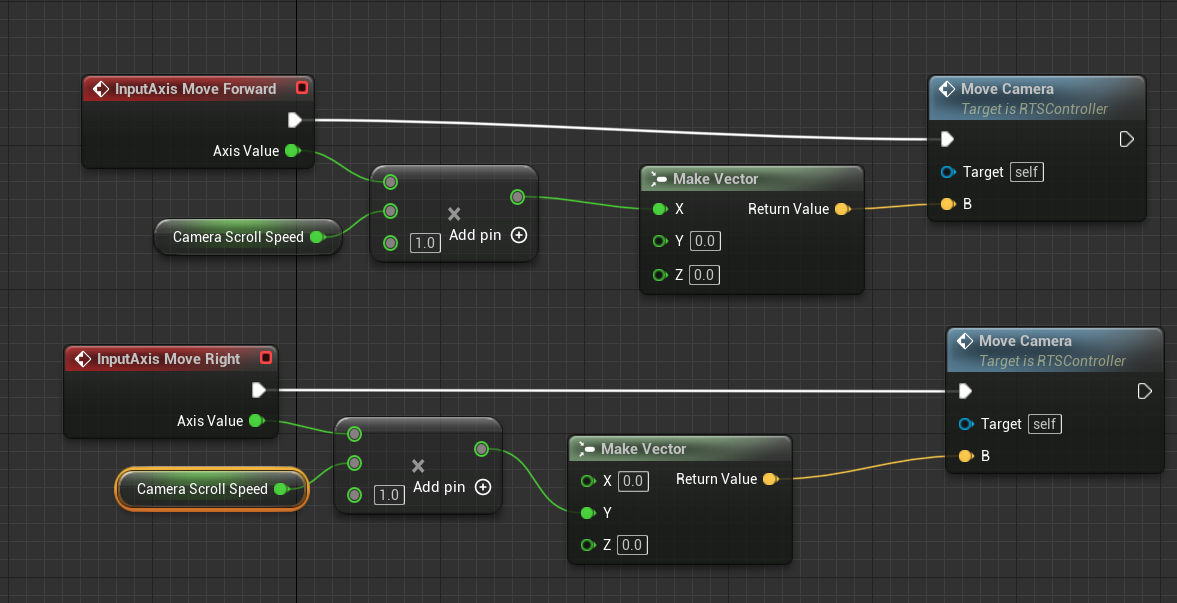
Task: Edit the X 0.0 field of lower Make Vector
Action: coord(633,481)
